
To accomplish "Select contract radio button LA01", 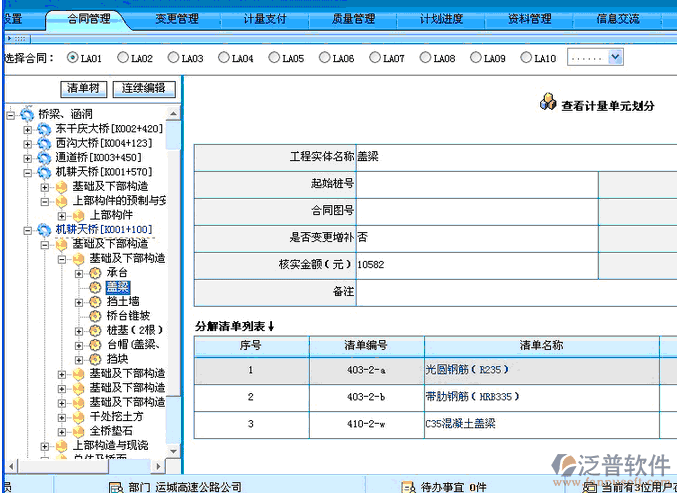I will point(72,58).
